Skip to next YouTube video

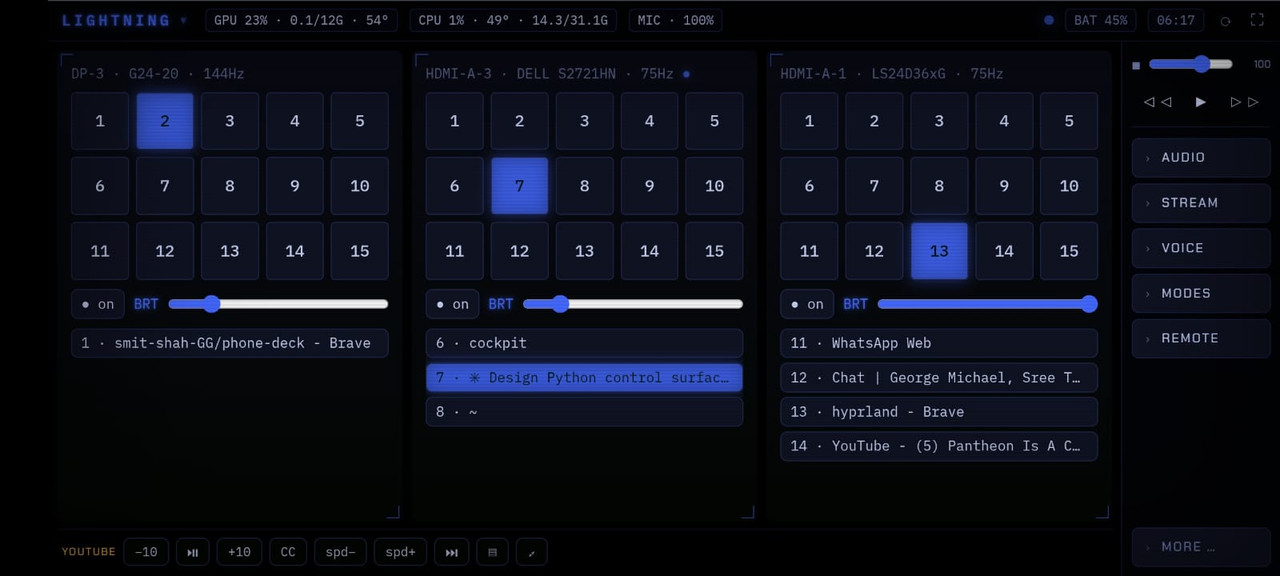coord(451,552)
